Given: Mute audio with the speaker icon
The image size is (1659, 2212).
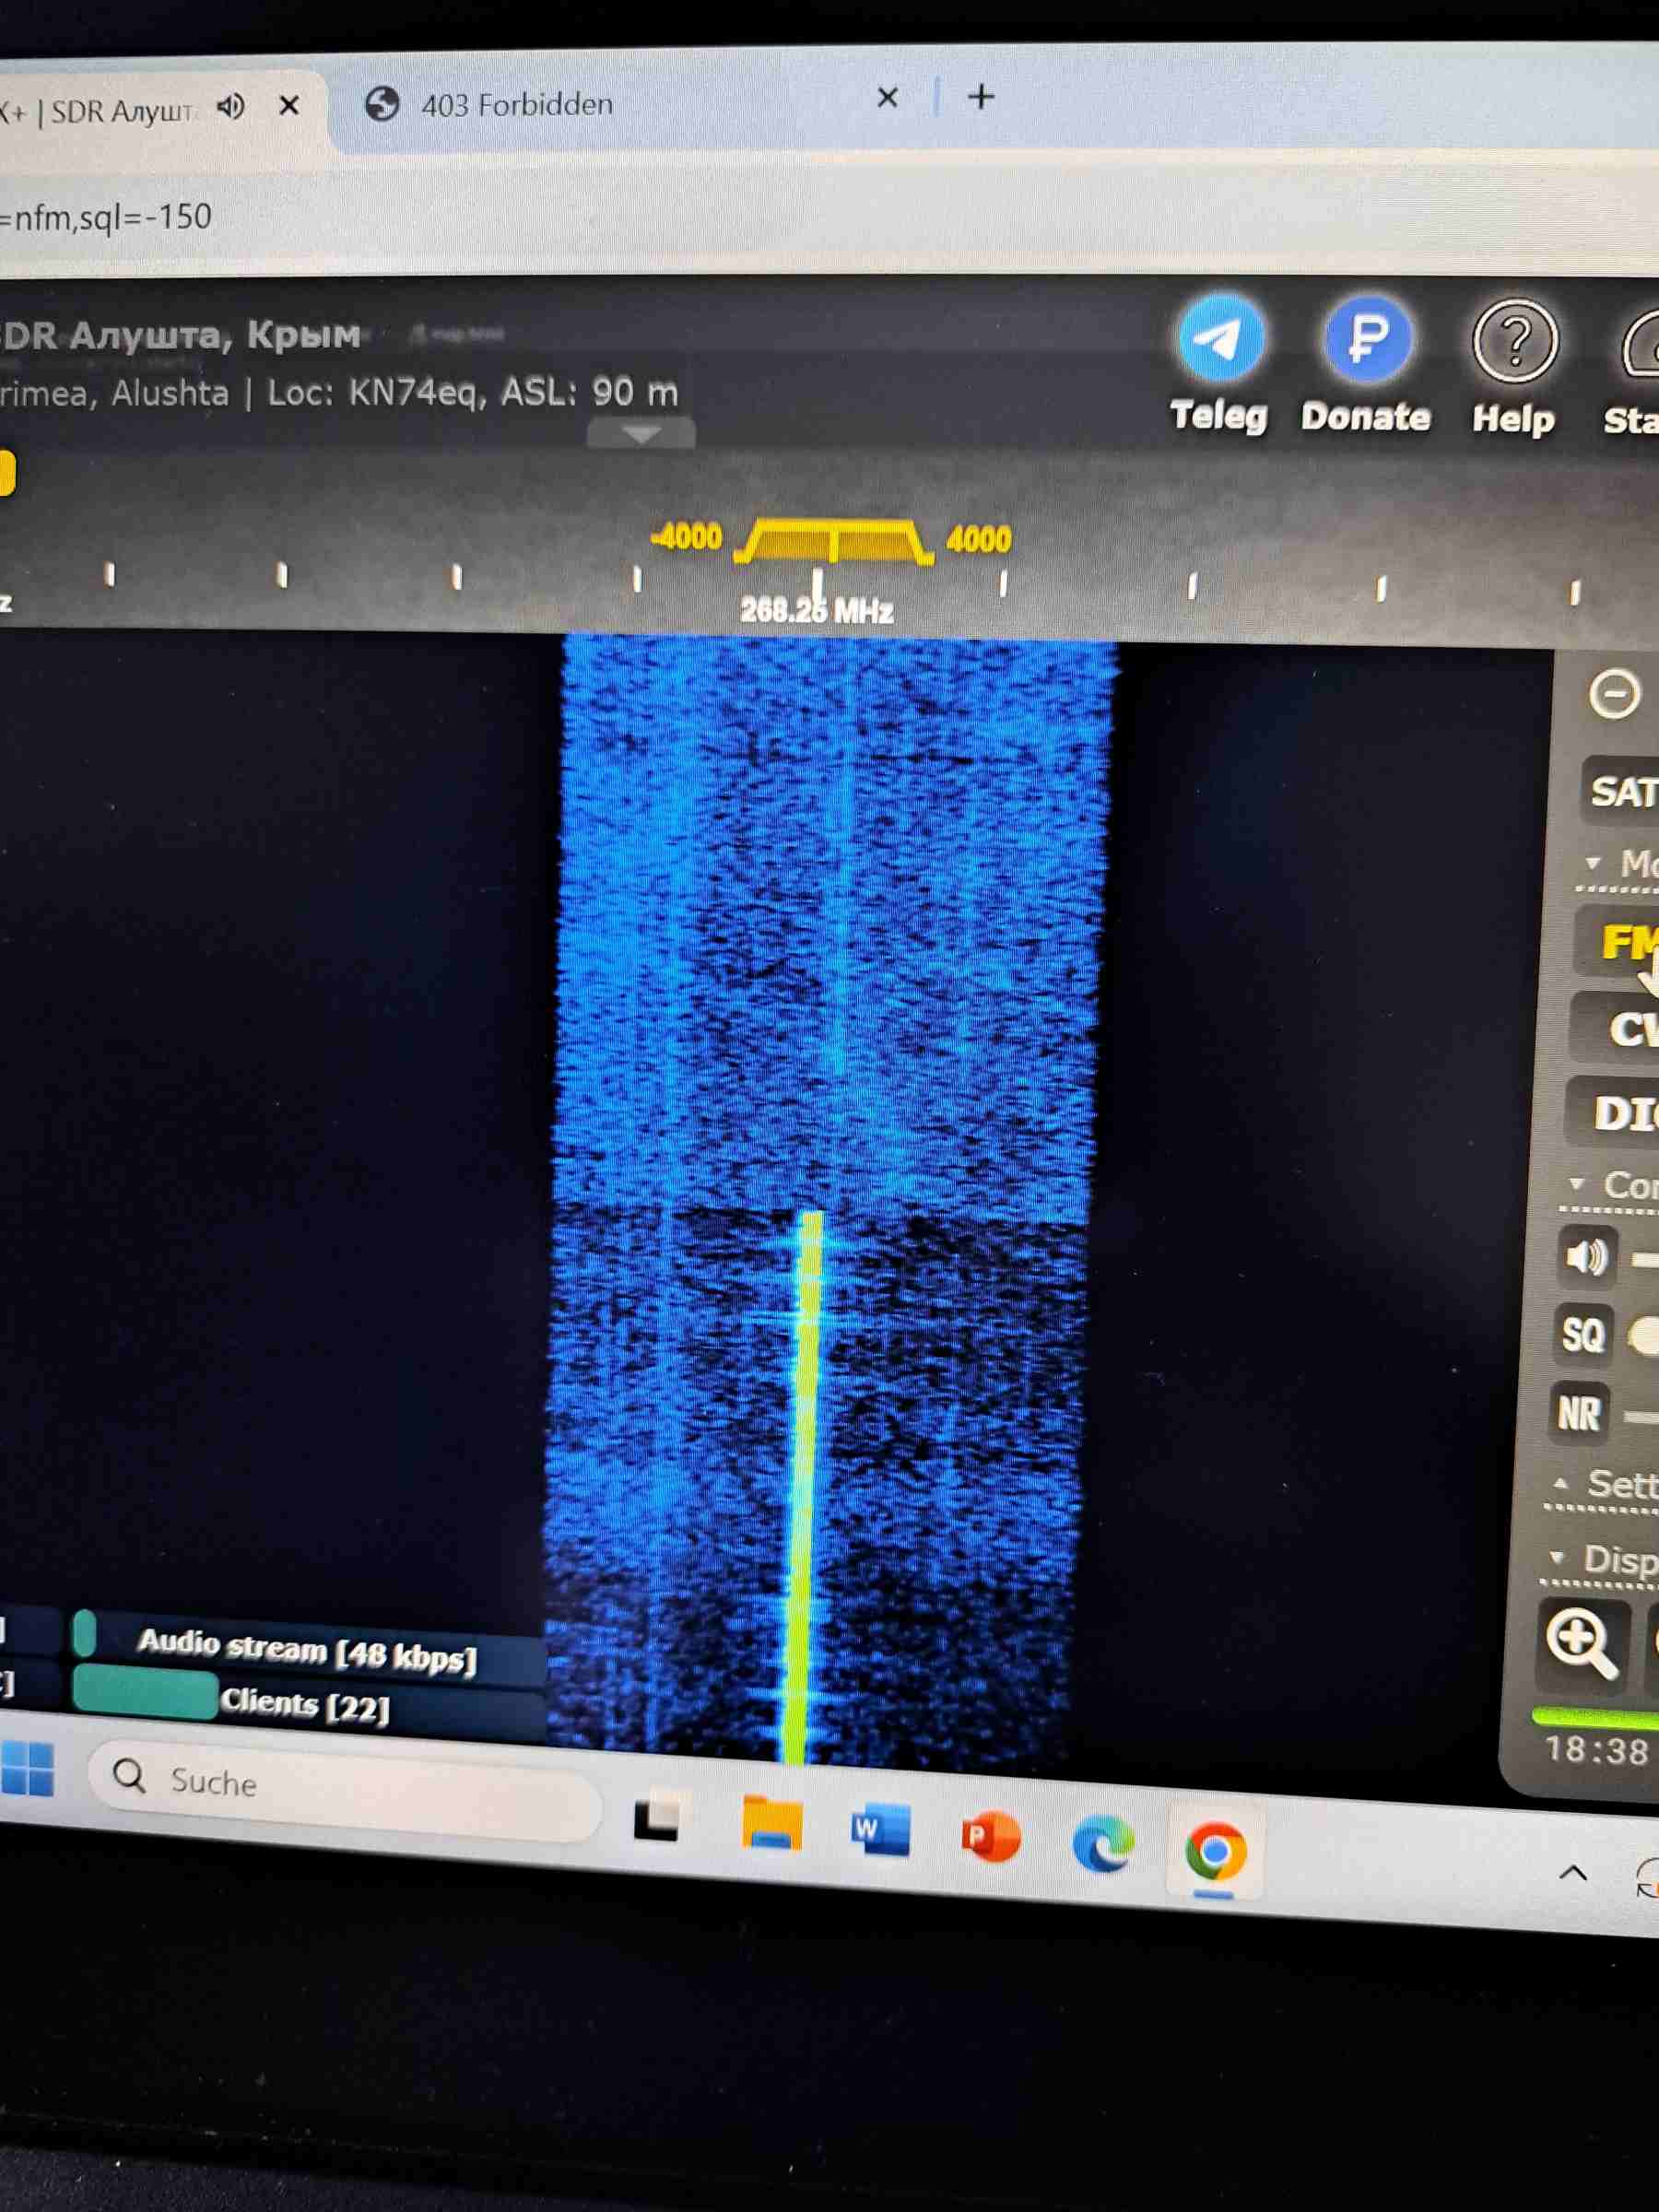Looking at the screenshot, I should pyautogui.click(x=1586, y=1257).
